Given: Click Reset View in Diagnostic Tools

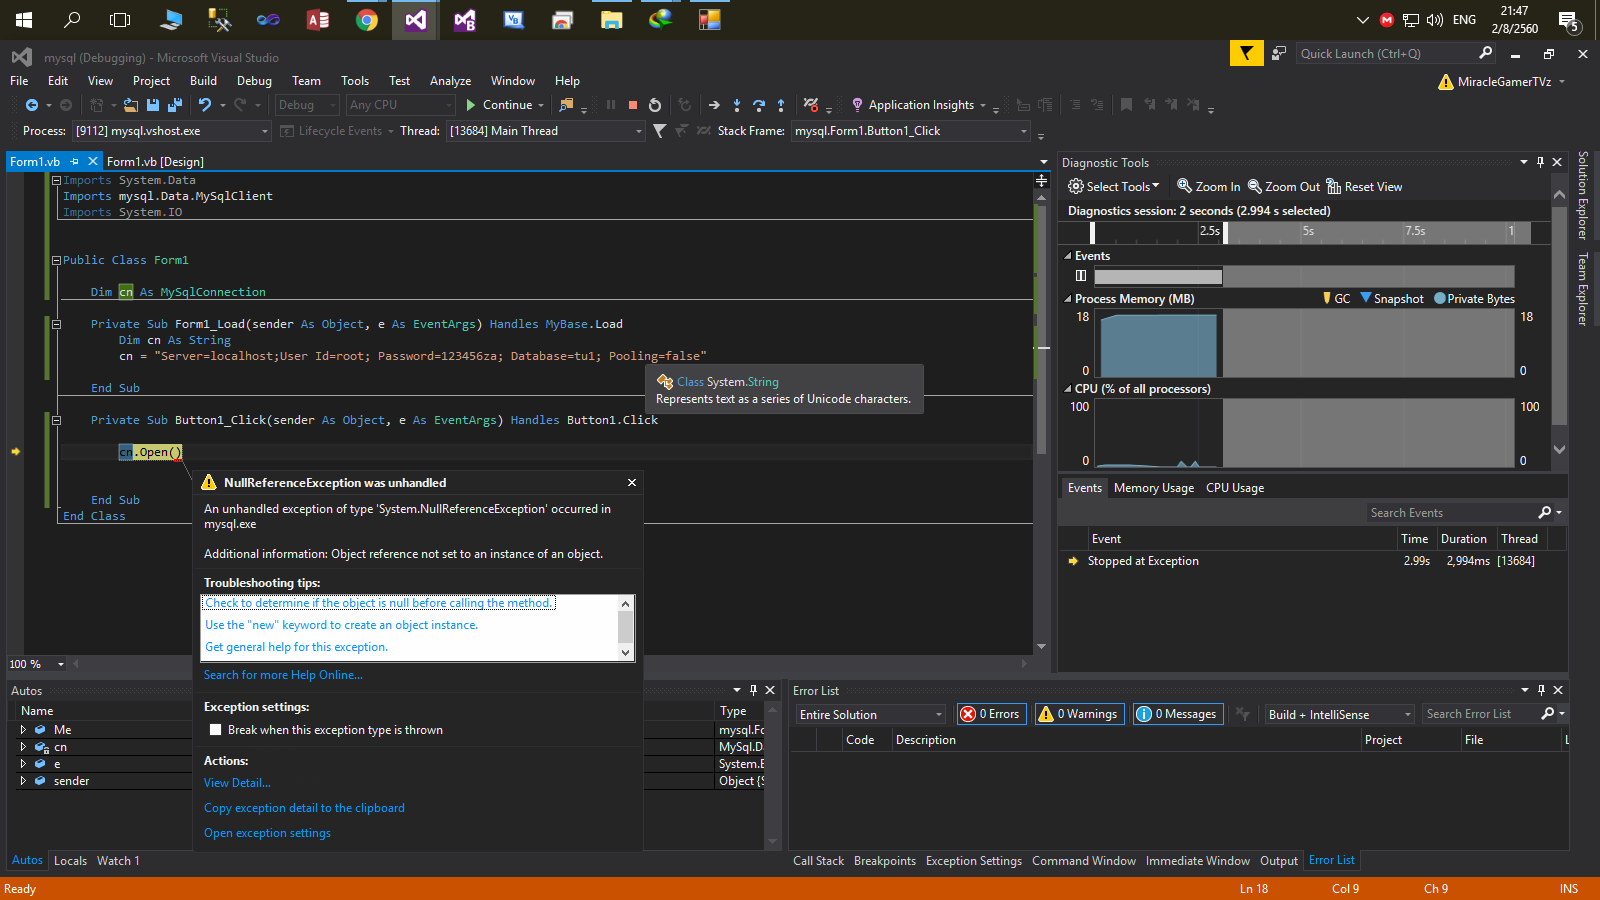Looking at the screenshot, I should [x=1364, y=187].
